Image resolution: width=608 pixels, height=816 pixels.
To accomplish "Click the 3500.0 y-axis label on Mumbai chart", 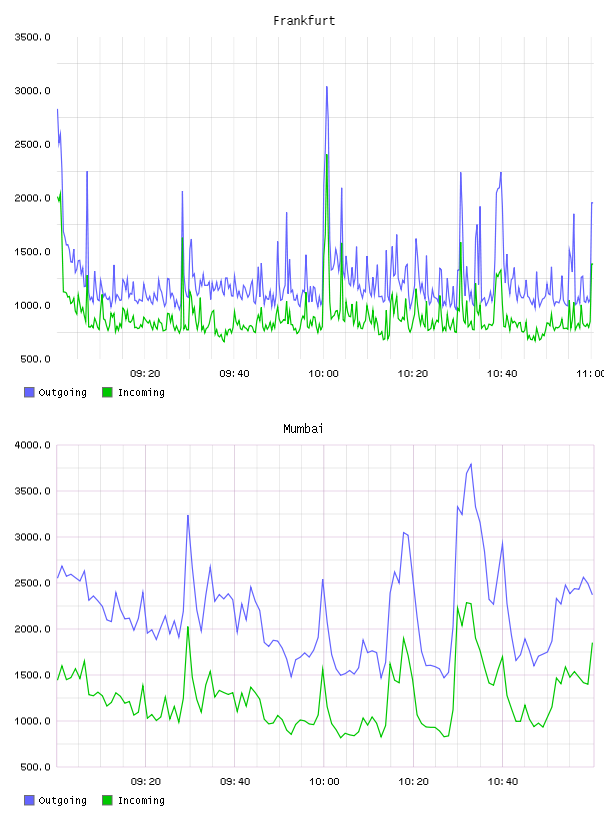I will [32, 491].
